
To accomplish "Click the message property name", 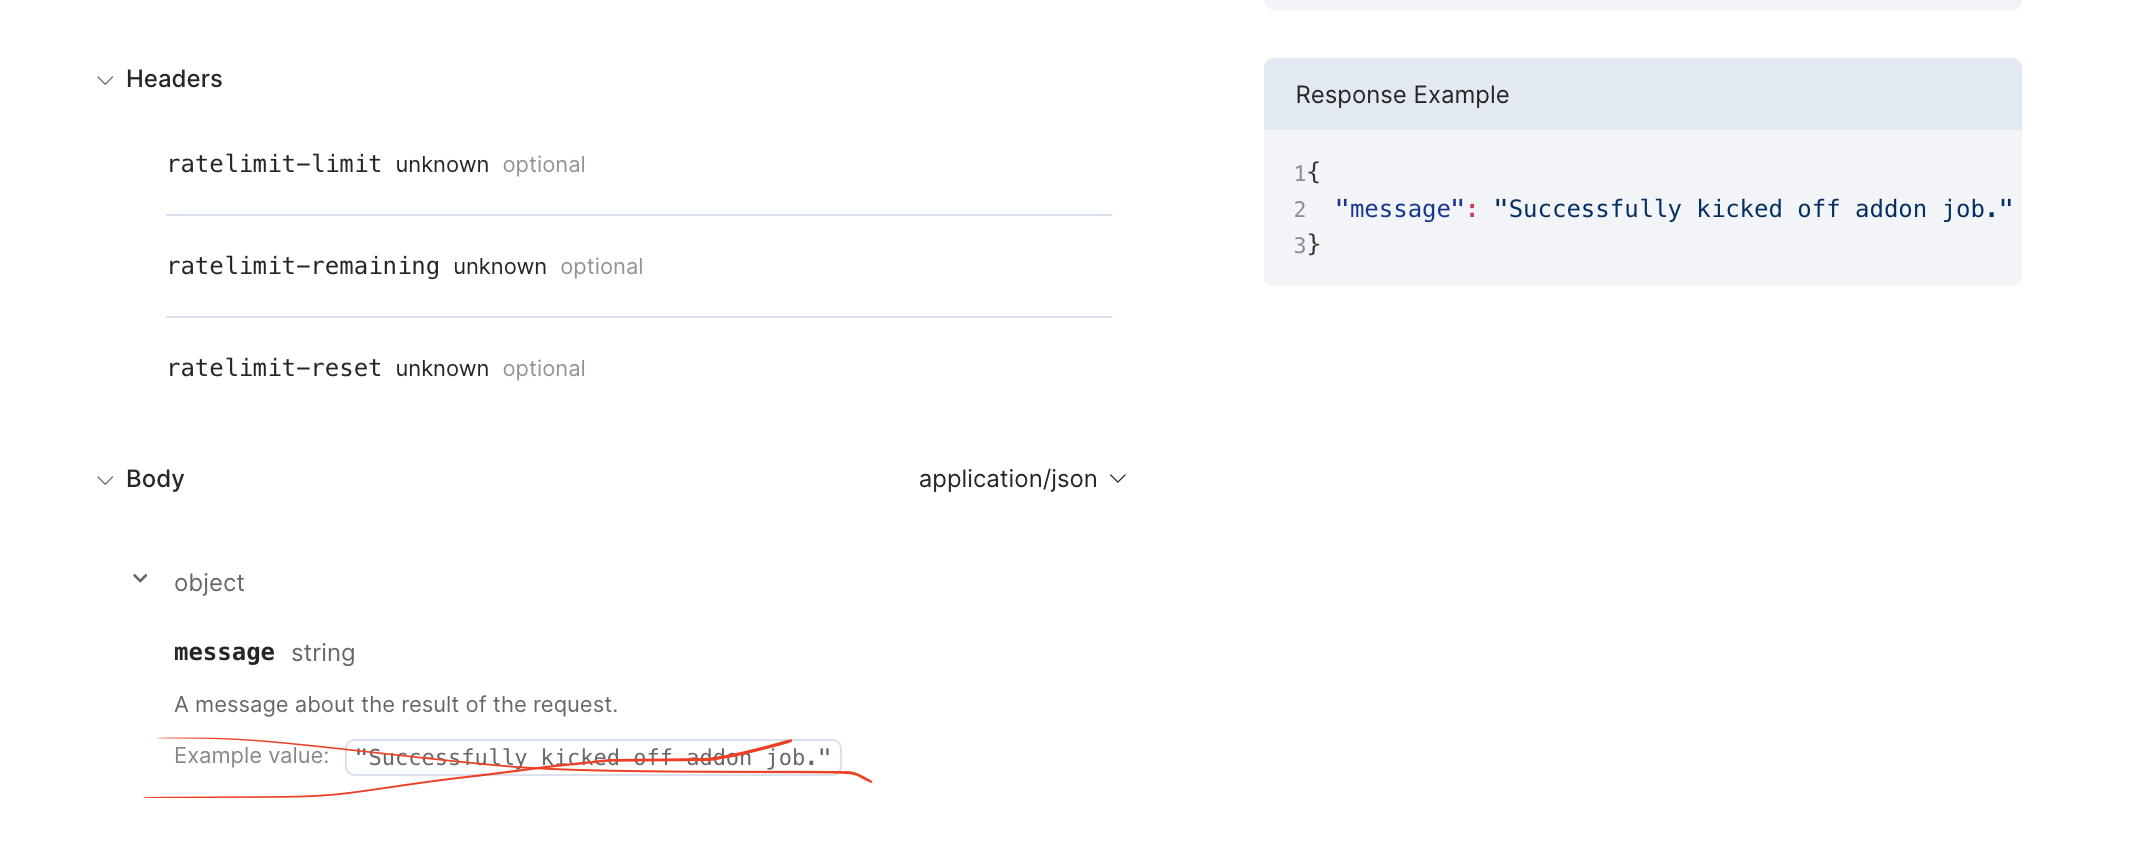I will click(x=224, y=653).
